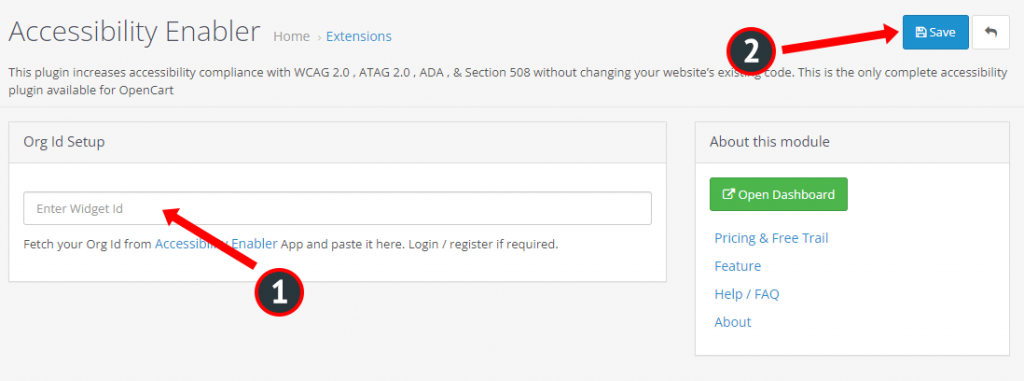Click the back arrow icon button

[x=991, y=32]
